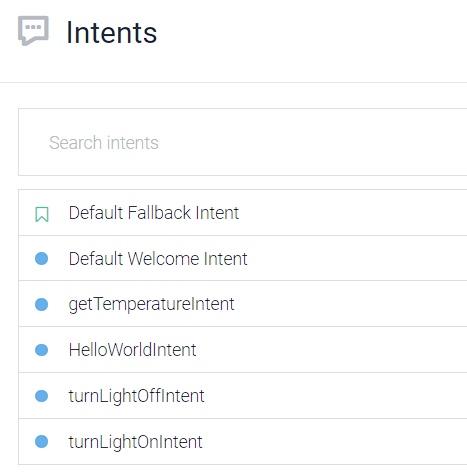Click the Search intents placeholder text

(104, 143)
